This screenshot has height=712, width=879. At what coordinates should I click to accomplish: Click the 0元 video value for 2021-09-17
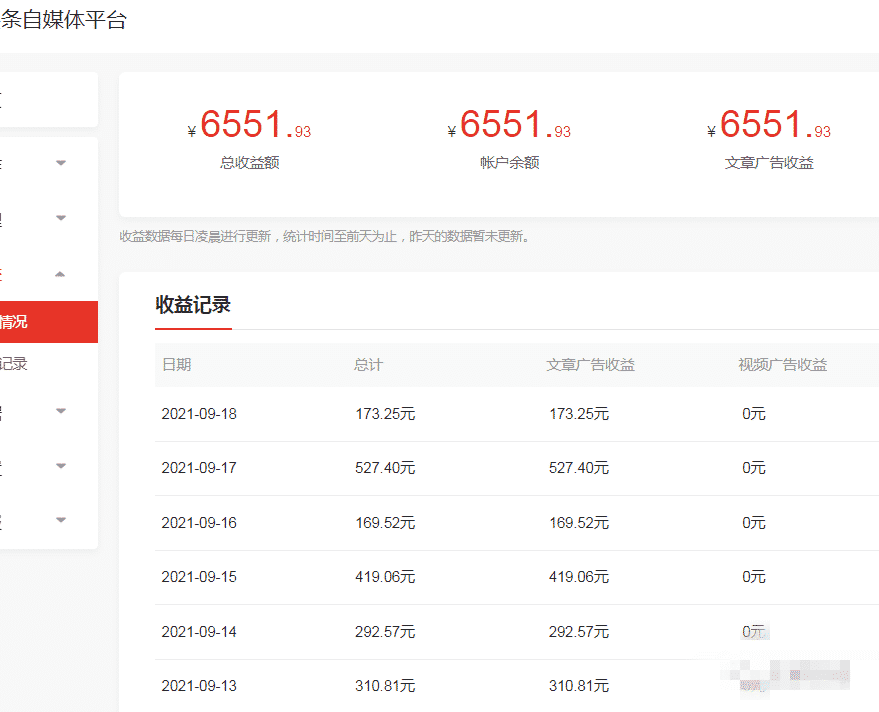(754, 468)
